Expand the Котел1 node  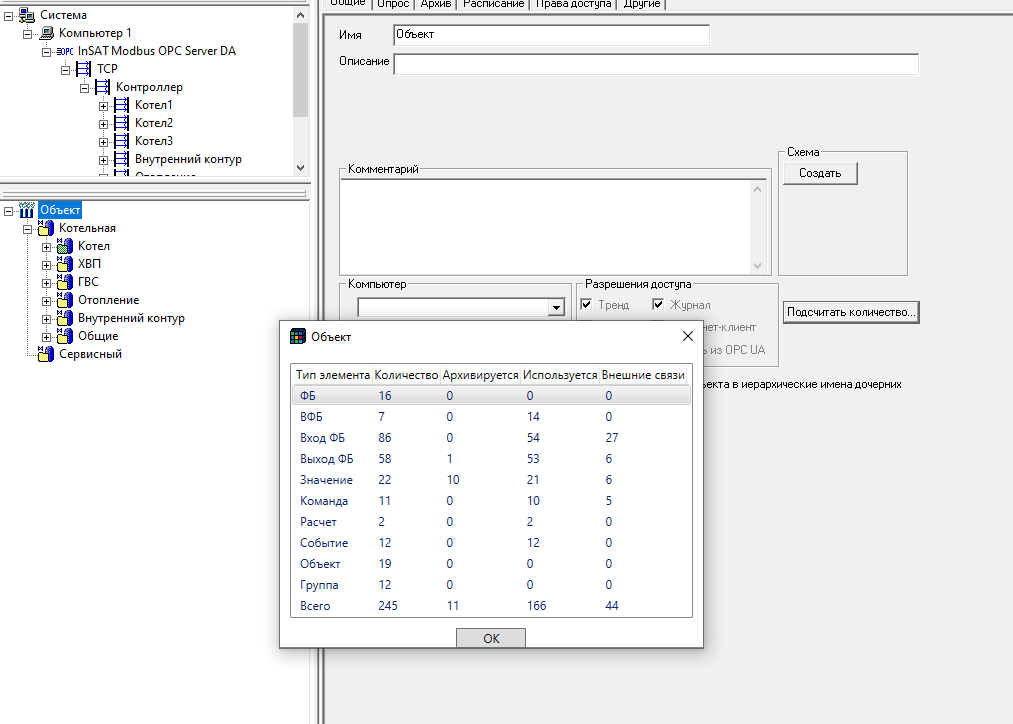pyautogui.click(x=103, y=107)
